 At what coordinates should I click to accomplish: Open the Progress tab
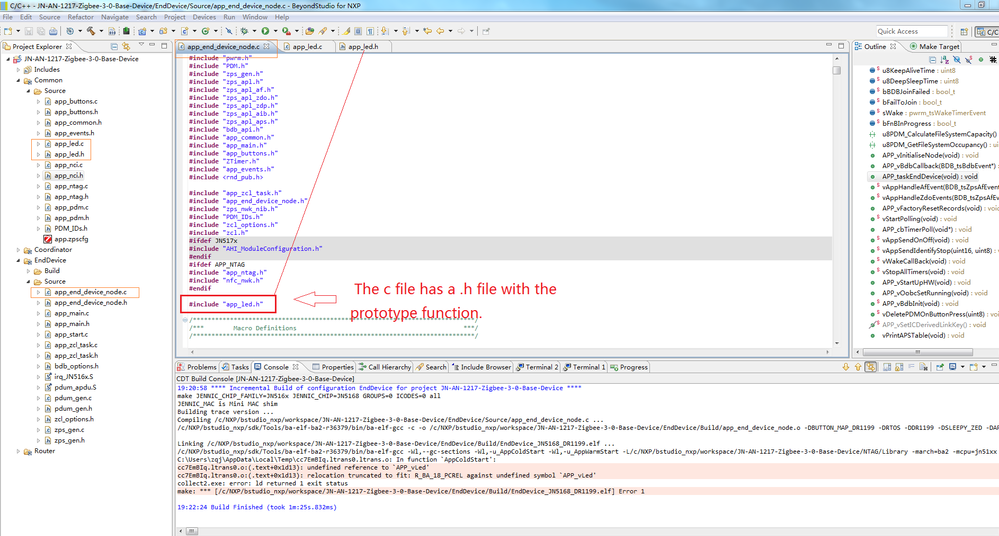point(629,367)
